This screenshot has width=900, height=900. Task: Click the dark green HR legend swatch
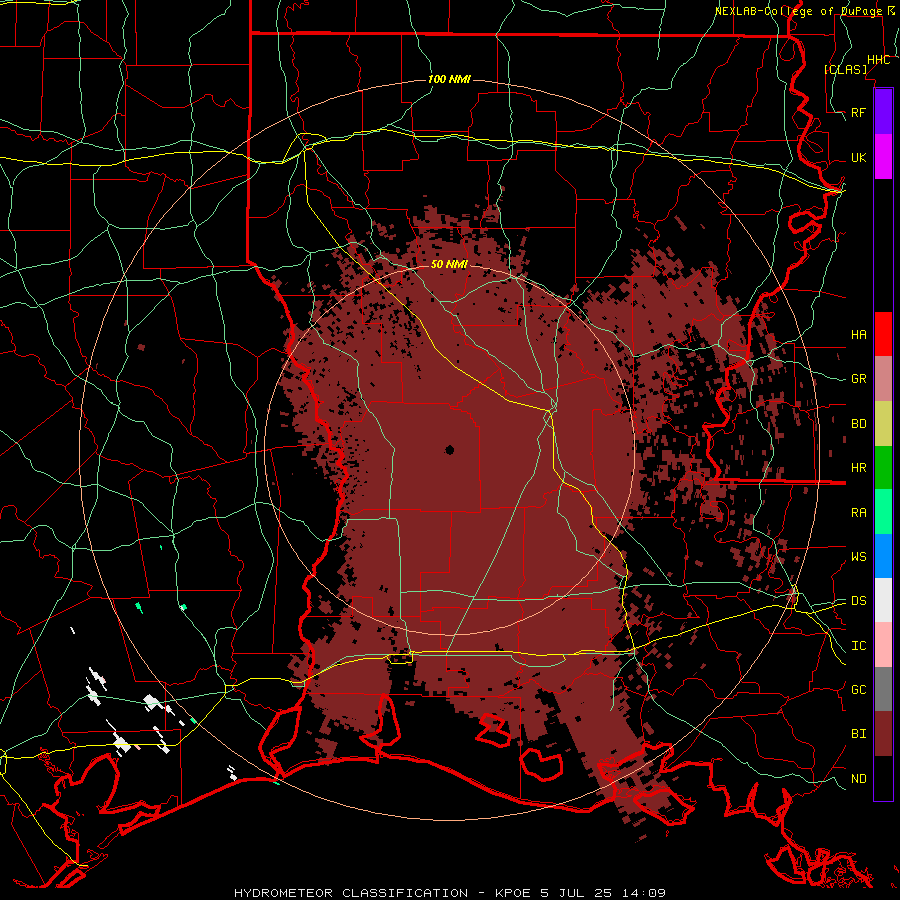tap(883, 468)
